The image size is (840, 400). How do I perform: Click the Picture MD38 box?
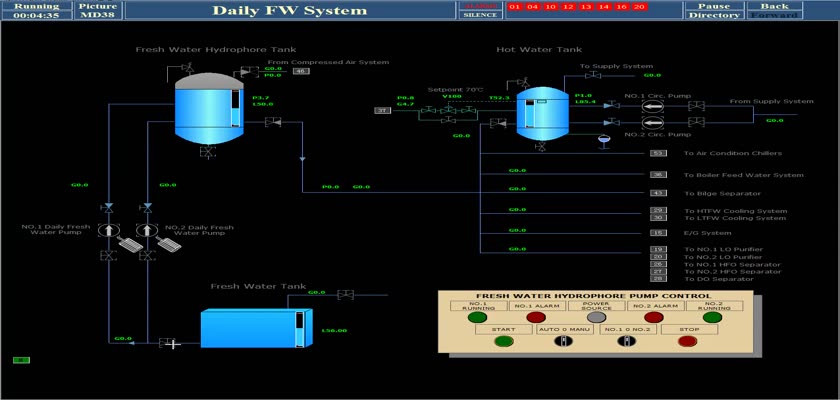point(99,10)
